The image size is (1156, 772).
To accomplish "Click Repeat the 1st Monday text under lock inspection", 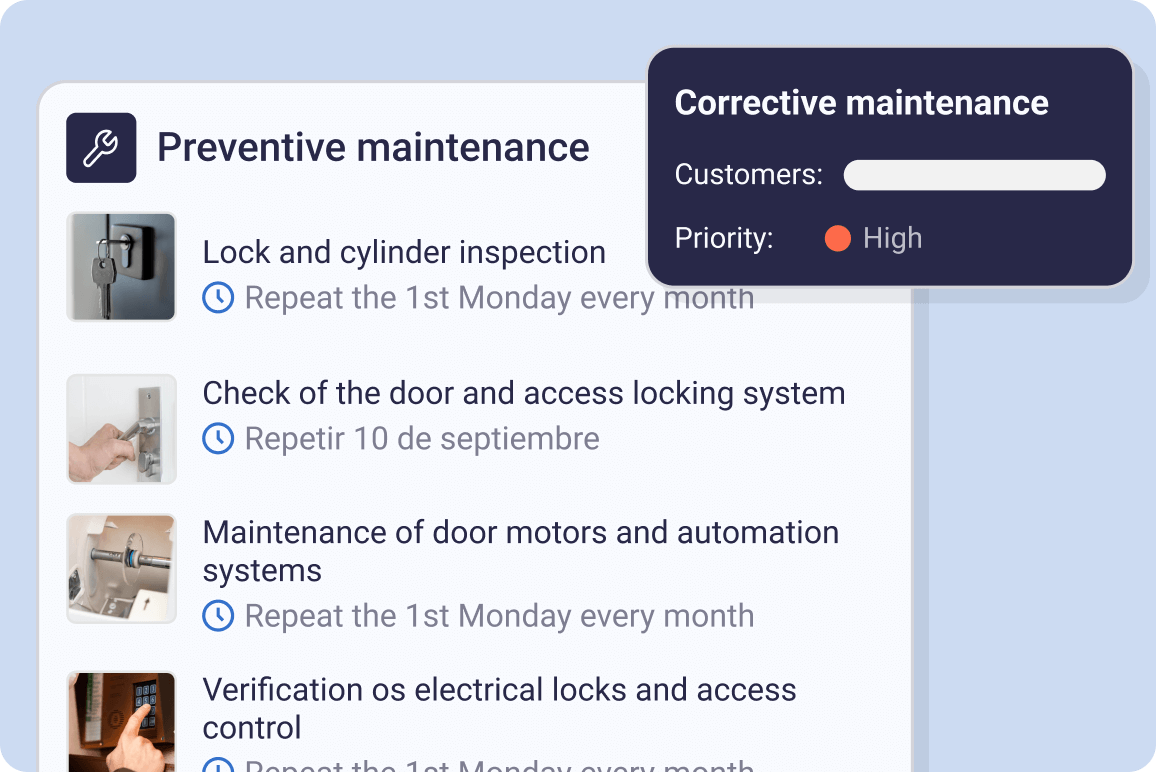I will point(499,298).
